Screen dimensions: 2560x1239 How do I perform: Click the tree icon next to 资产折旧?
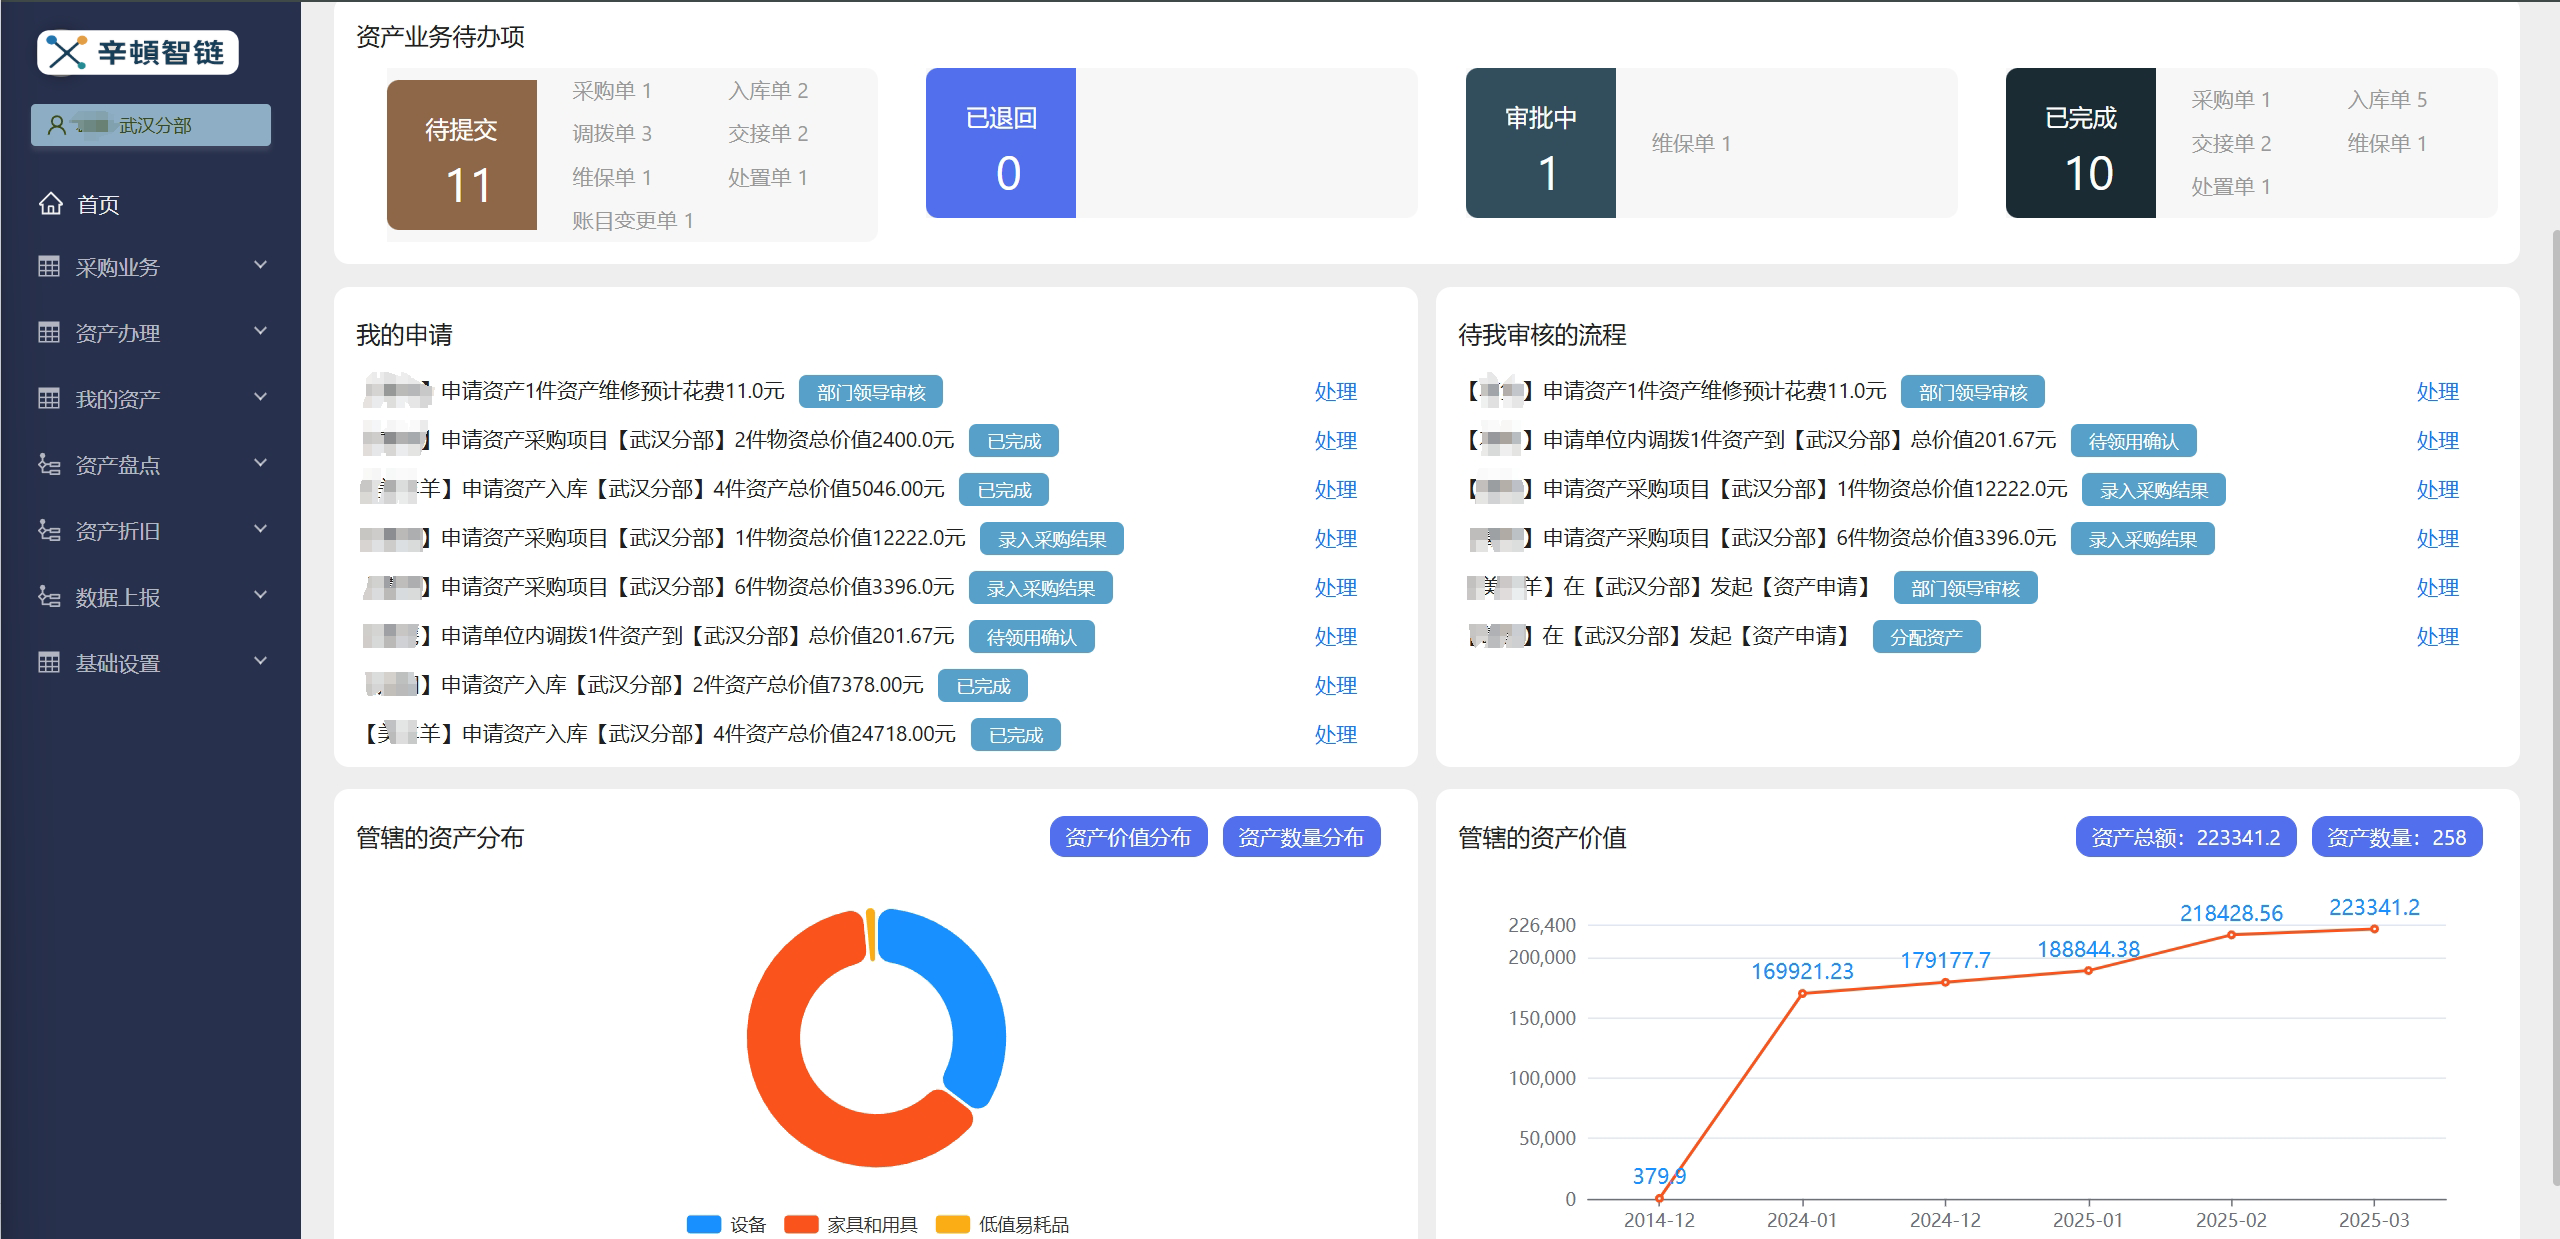[x=49, y=530]
